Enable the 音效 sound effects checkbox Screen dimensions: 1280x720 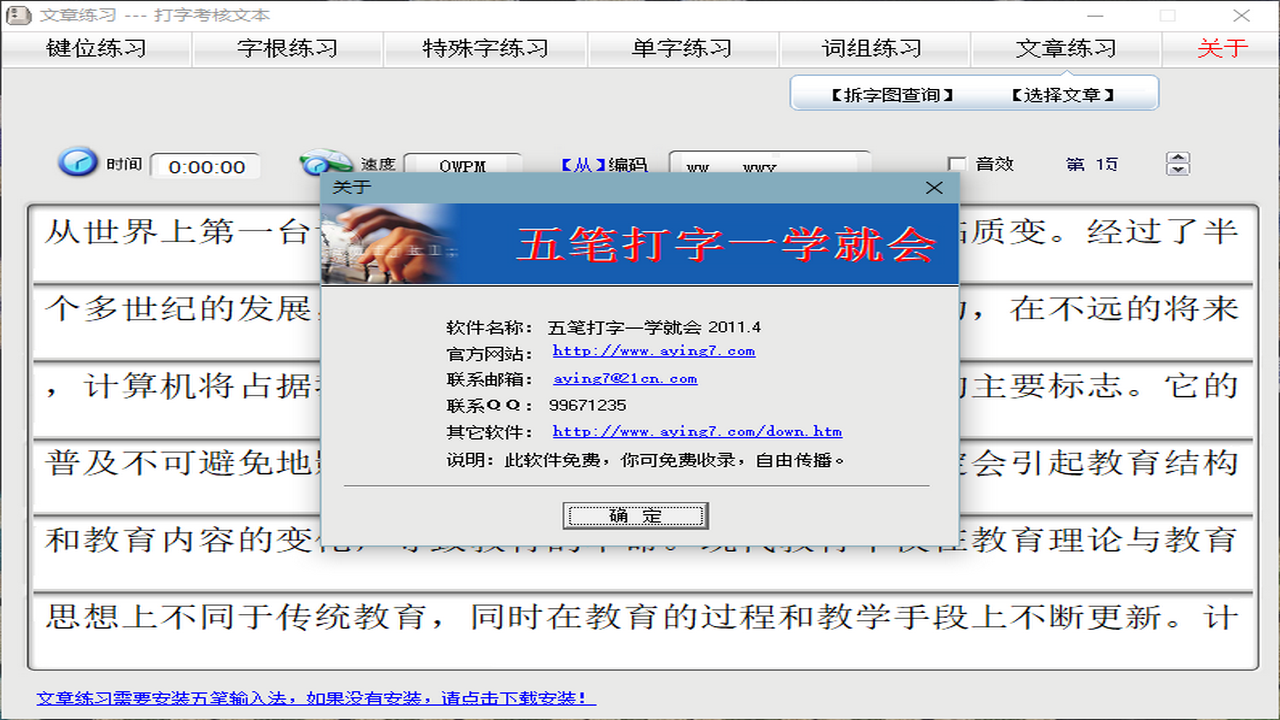click(958, 164)
